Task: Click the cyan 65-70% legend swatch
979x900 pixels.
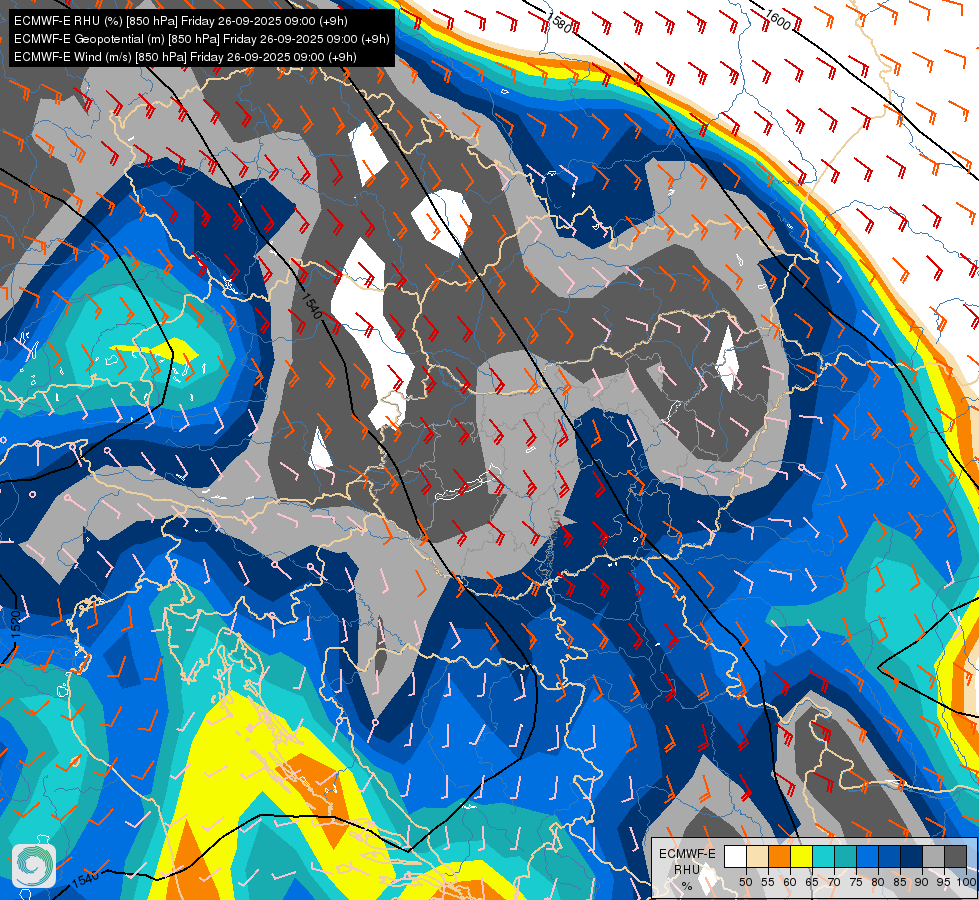Action: pyautogui.click(x=824, y=856)
